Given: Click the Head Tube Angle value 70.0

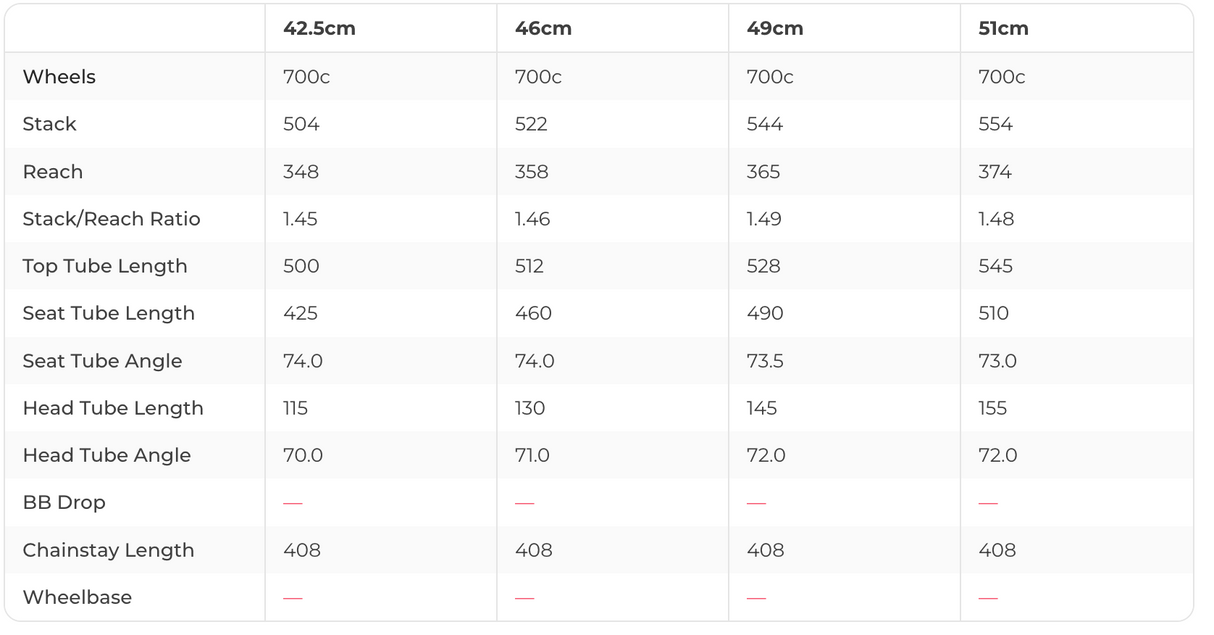Looking at the screenshot, I should click(303, 456).
